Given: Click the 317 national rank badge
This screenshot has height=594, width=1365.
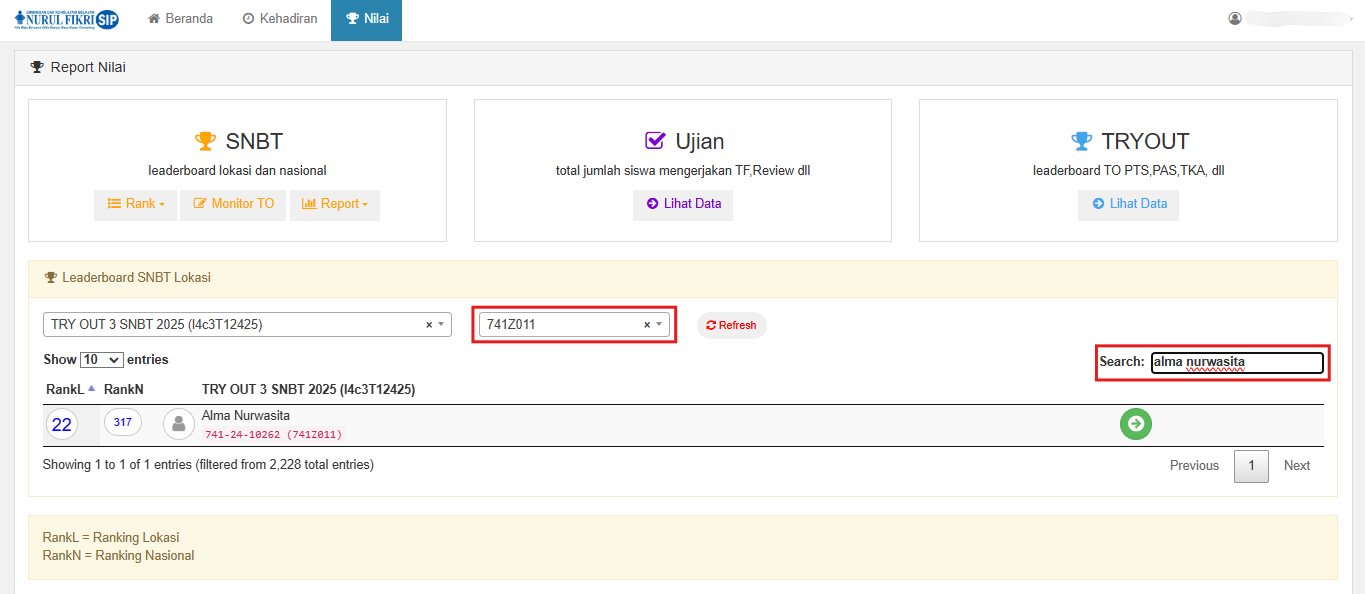Looking at the screenshot, I should point(122,423).
